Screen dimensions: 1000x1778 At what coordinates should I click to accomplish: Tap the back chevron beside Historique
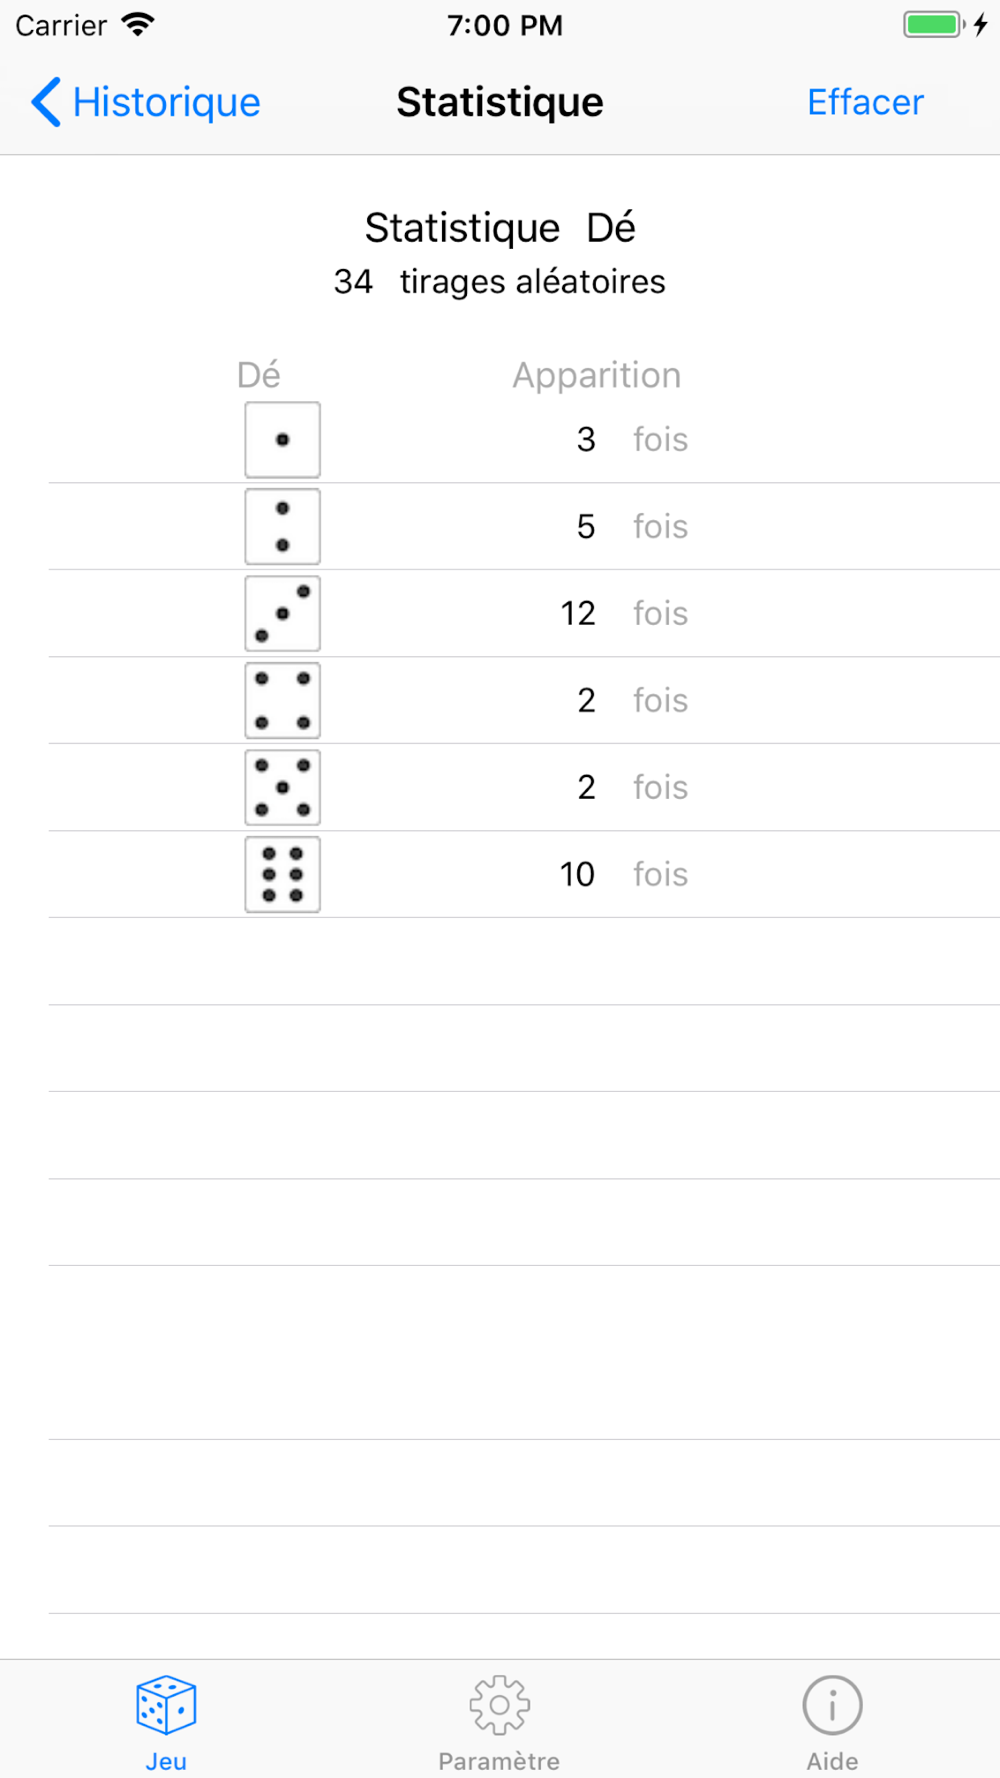pyautogui.click(x=46, y=102)
